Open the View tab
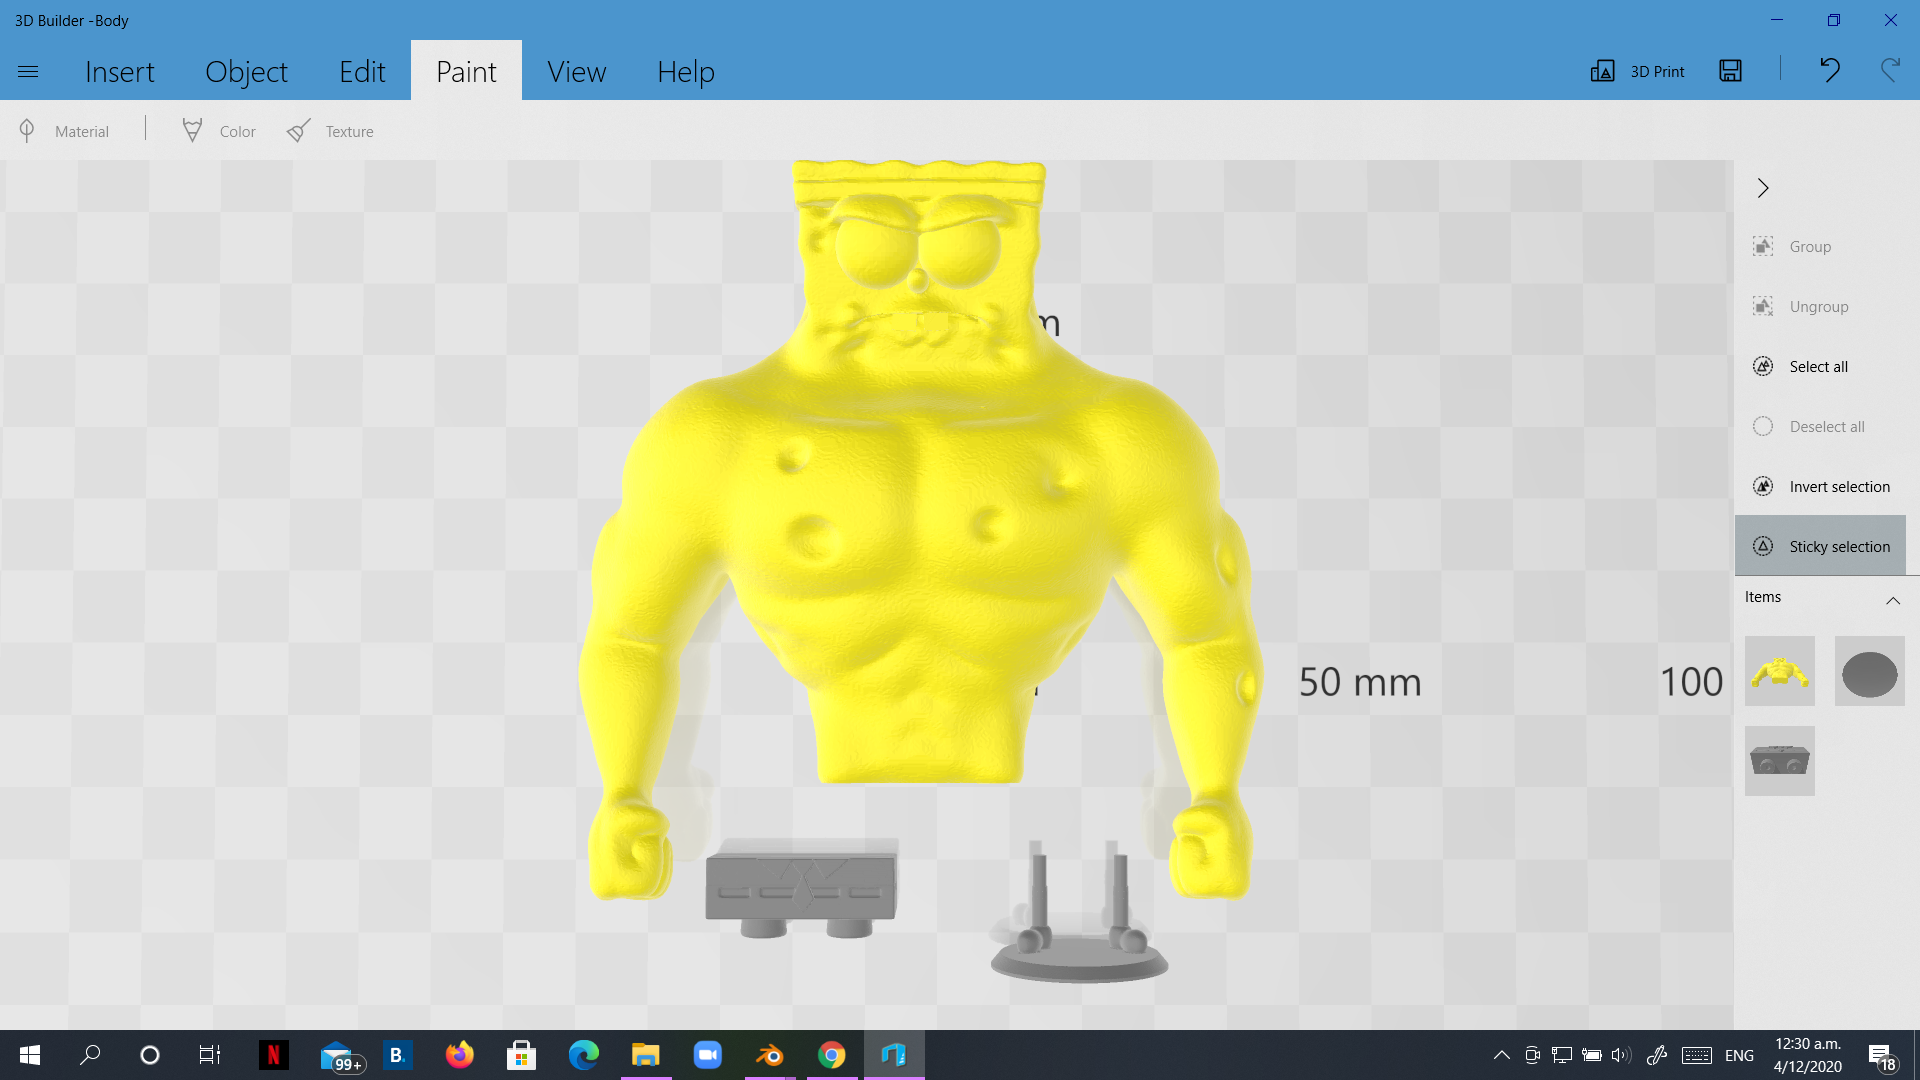The width and height of the screenshot is (1920, 1080). 576,71
